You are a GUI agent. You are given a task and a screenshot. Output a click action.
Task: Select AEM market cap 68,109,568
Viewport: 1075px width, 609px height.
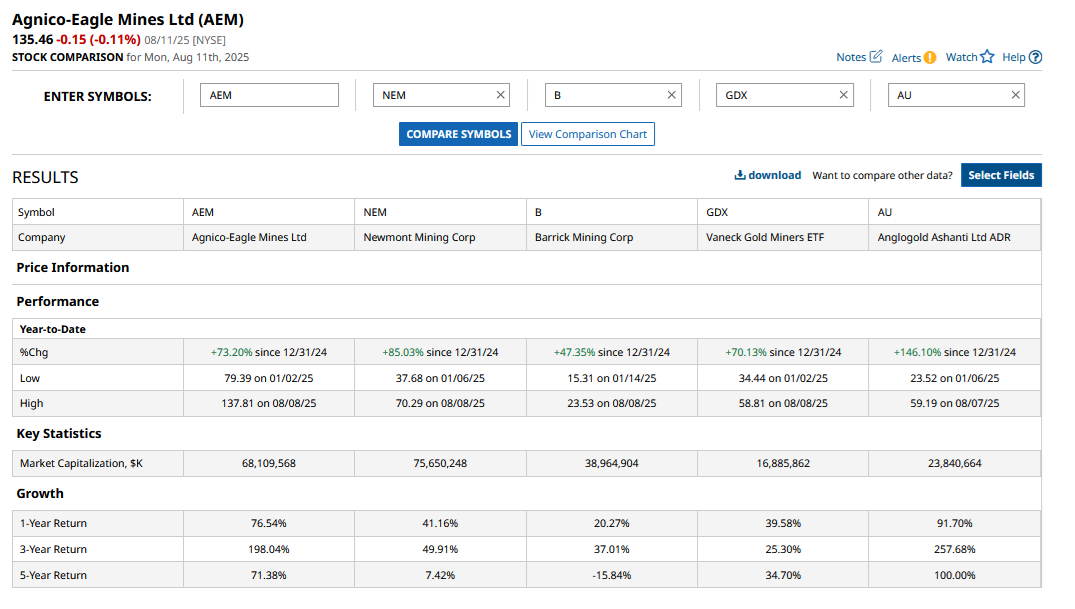point(269,464)
